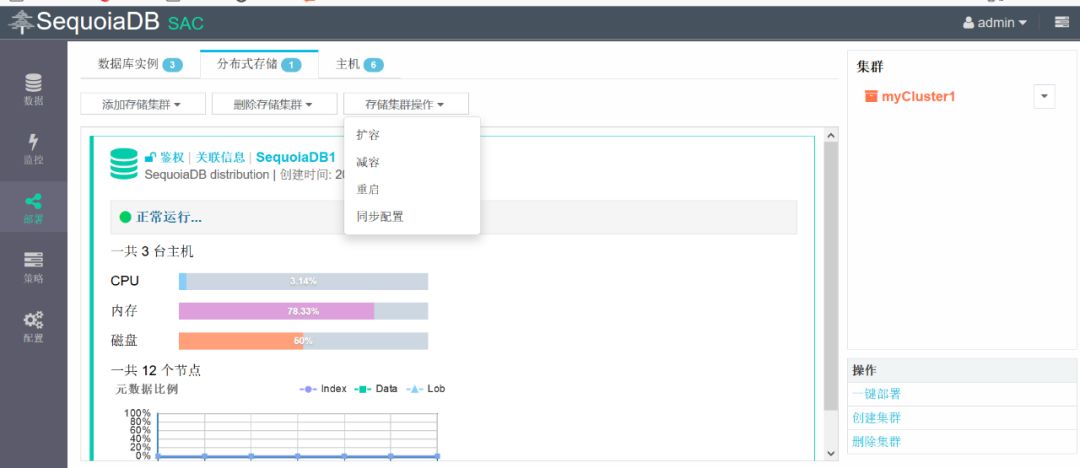The image size is (1080, 468).
Task: Click the 一共 12 个节点 text
Action: click(156, 370)
